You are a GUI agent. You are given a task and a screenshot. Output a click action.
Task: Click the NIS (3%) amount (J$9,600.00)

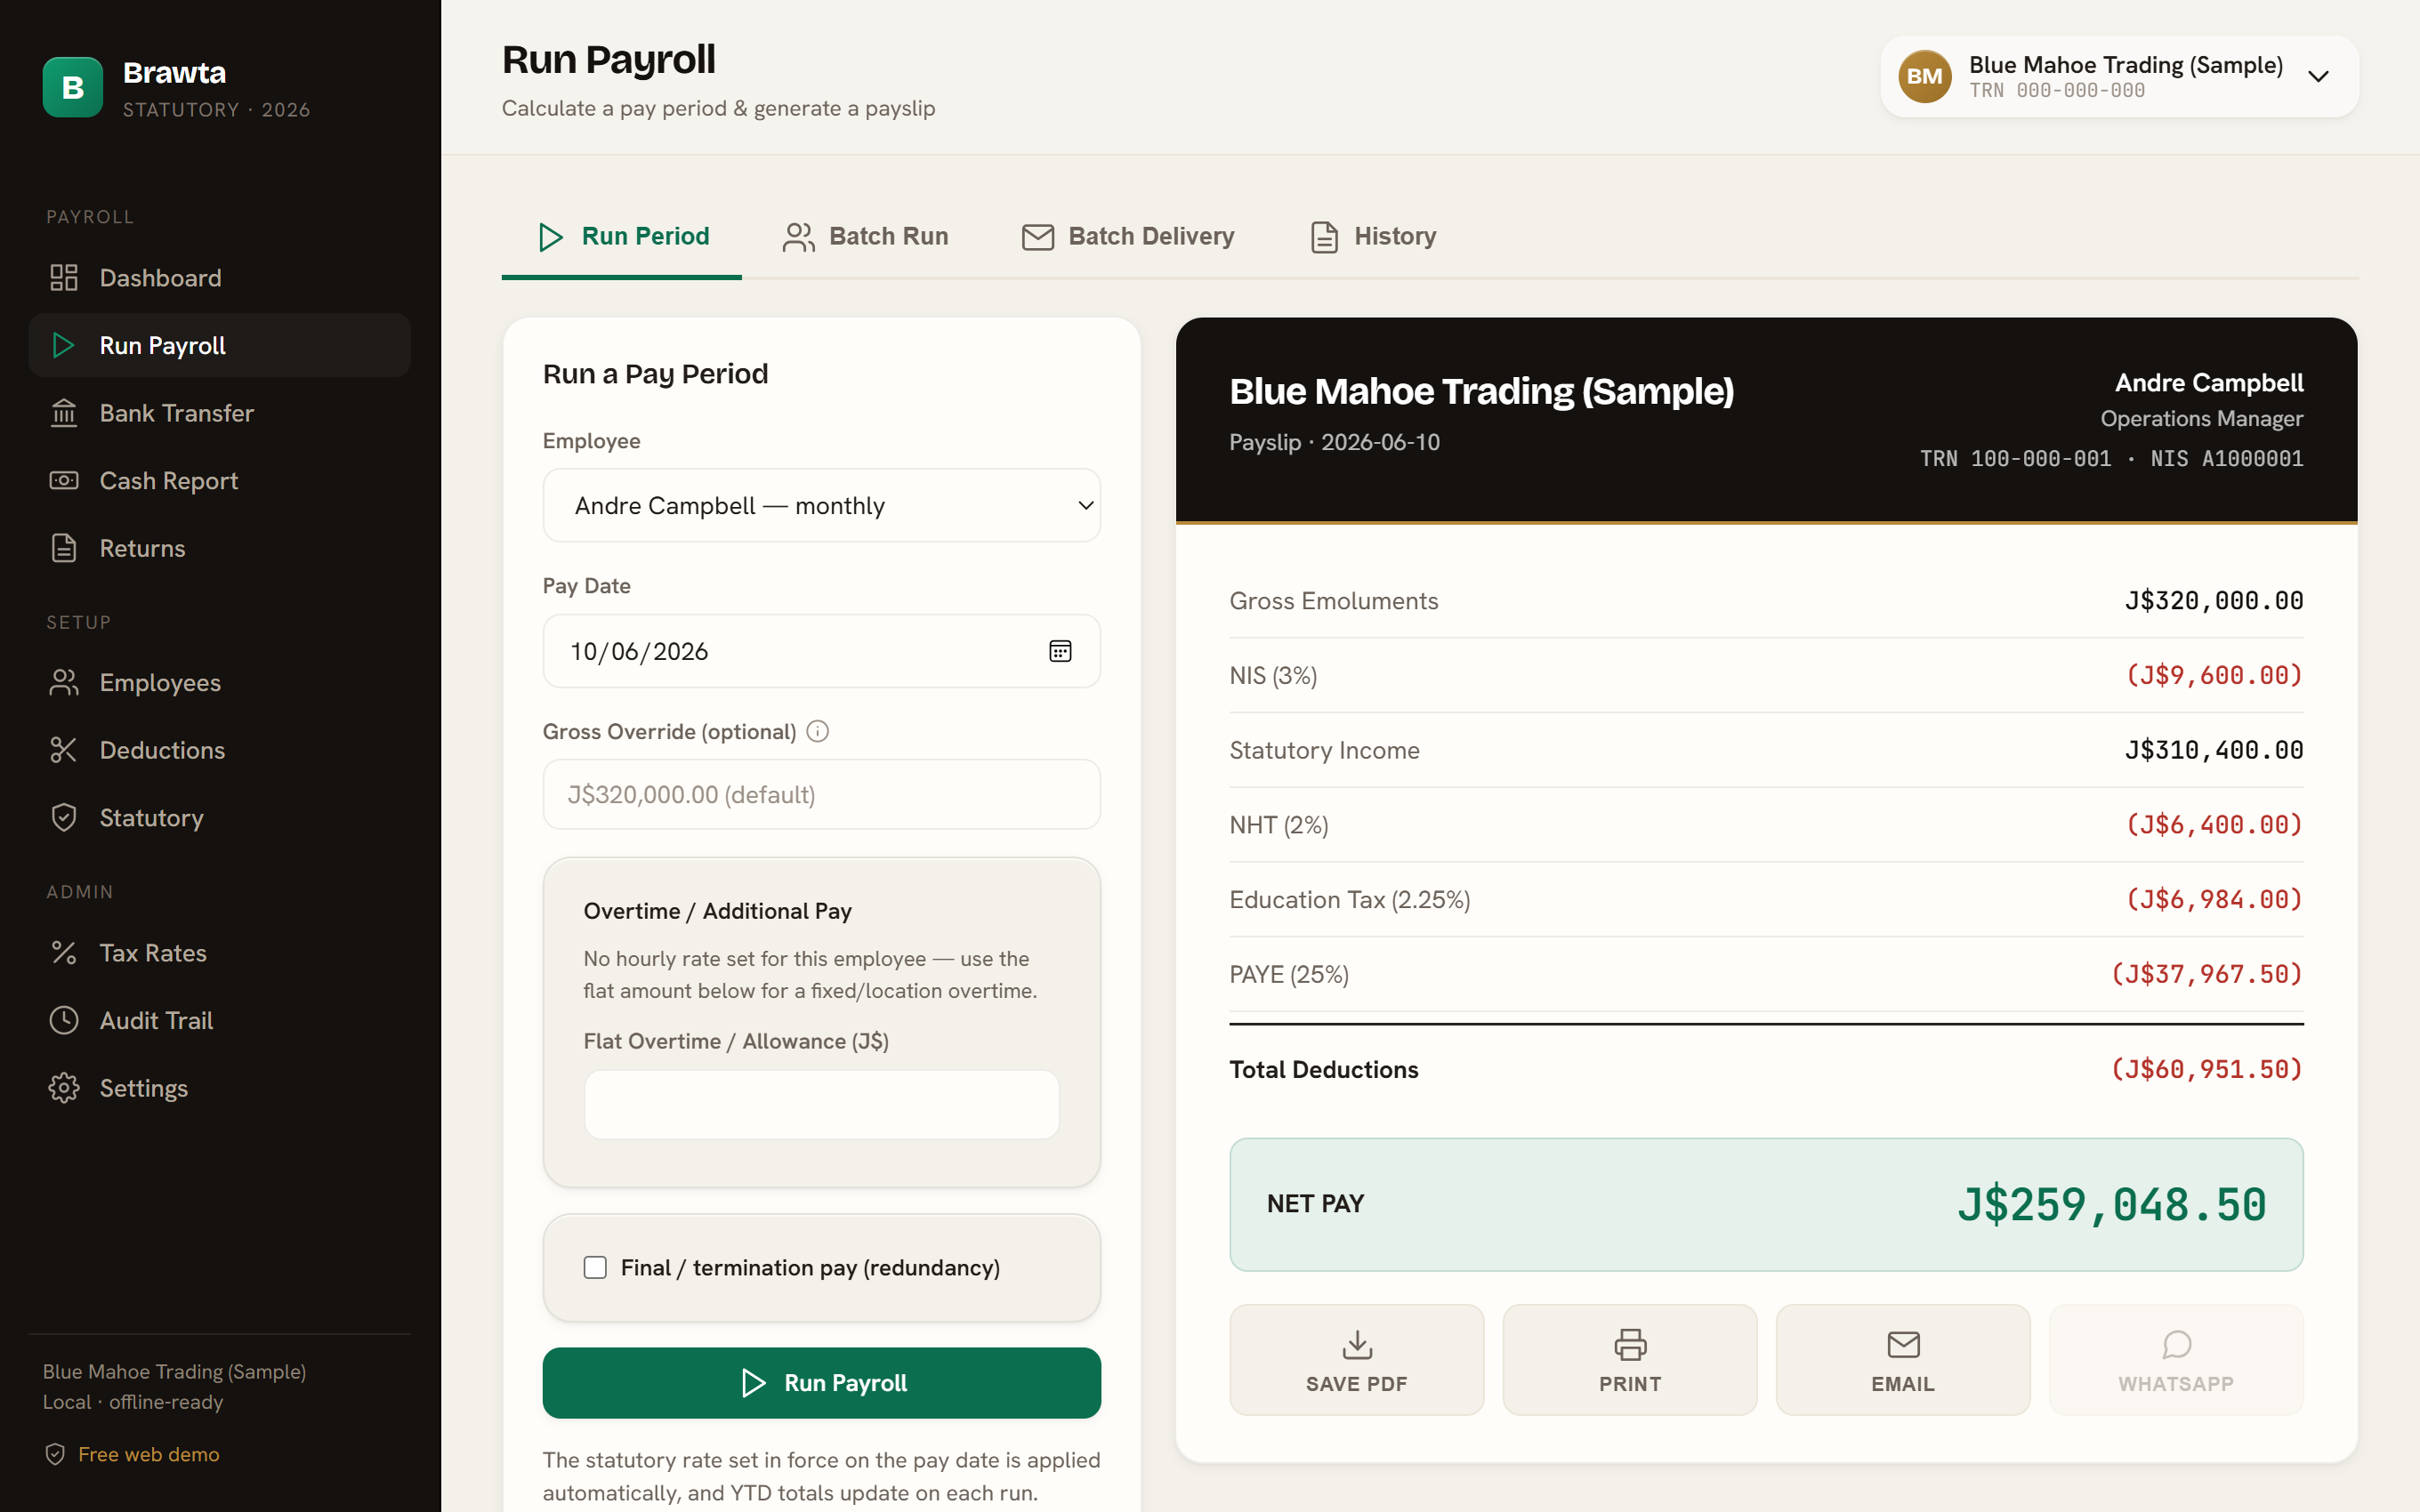2213,675
